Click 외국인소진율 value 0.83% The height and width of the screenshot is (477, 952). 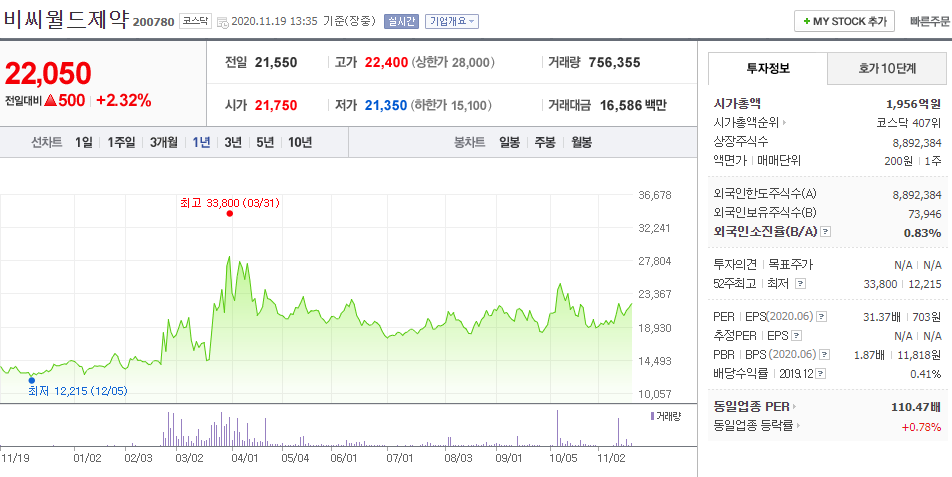(x=923, y=232)
